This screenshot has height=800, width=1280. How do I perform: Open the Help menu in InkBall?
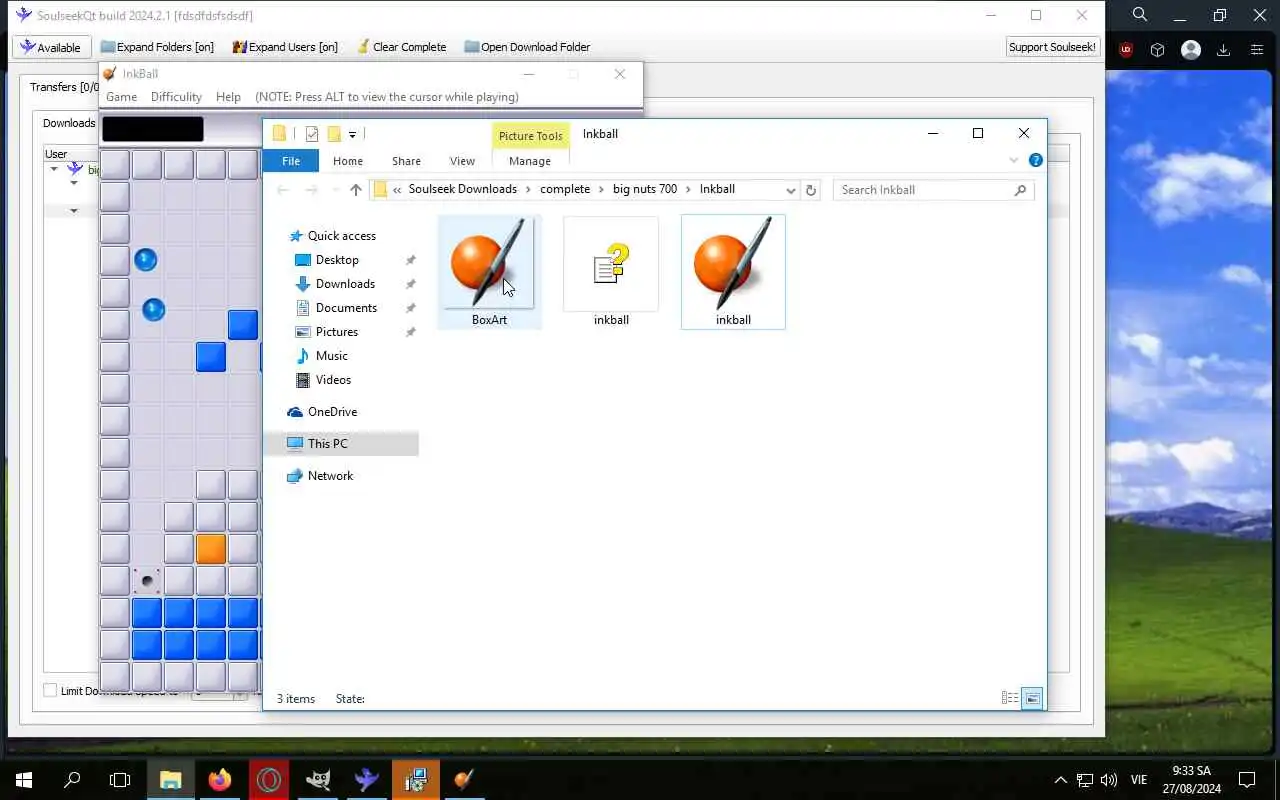(x=228, y=97)
